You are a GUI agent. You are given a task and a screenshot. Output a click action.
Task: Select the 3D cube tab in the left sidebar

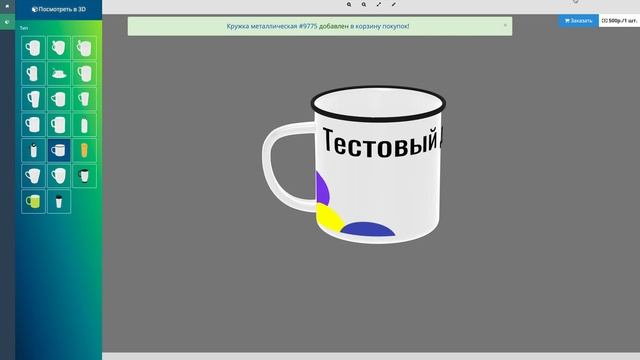[7, 22]
